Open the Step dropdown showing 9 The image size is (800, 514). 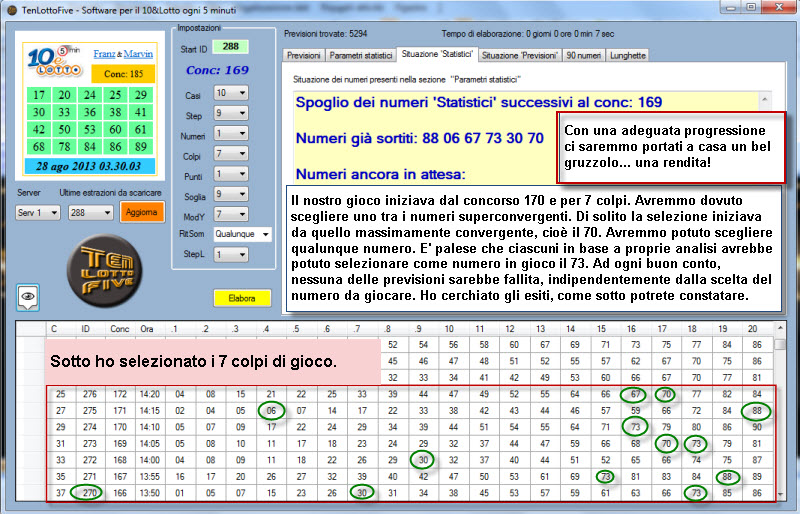point(231,113)
